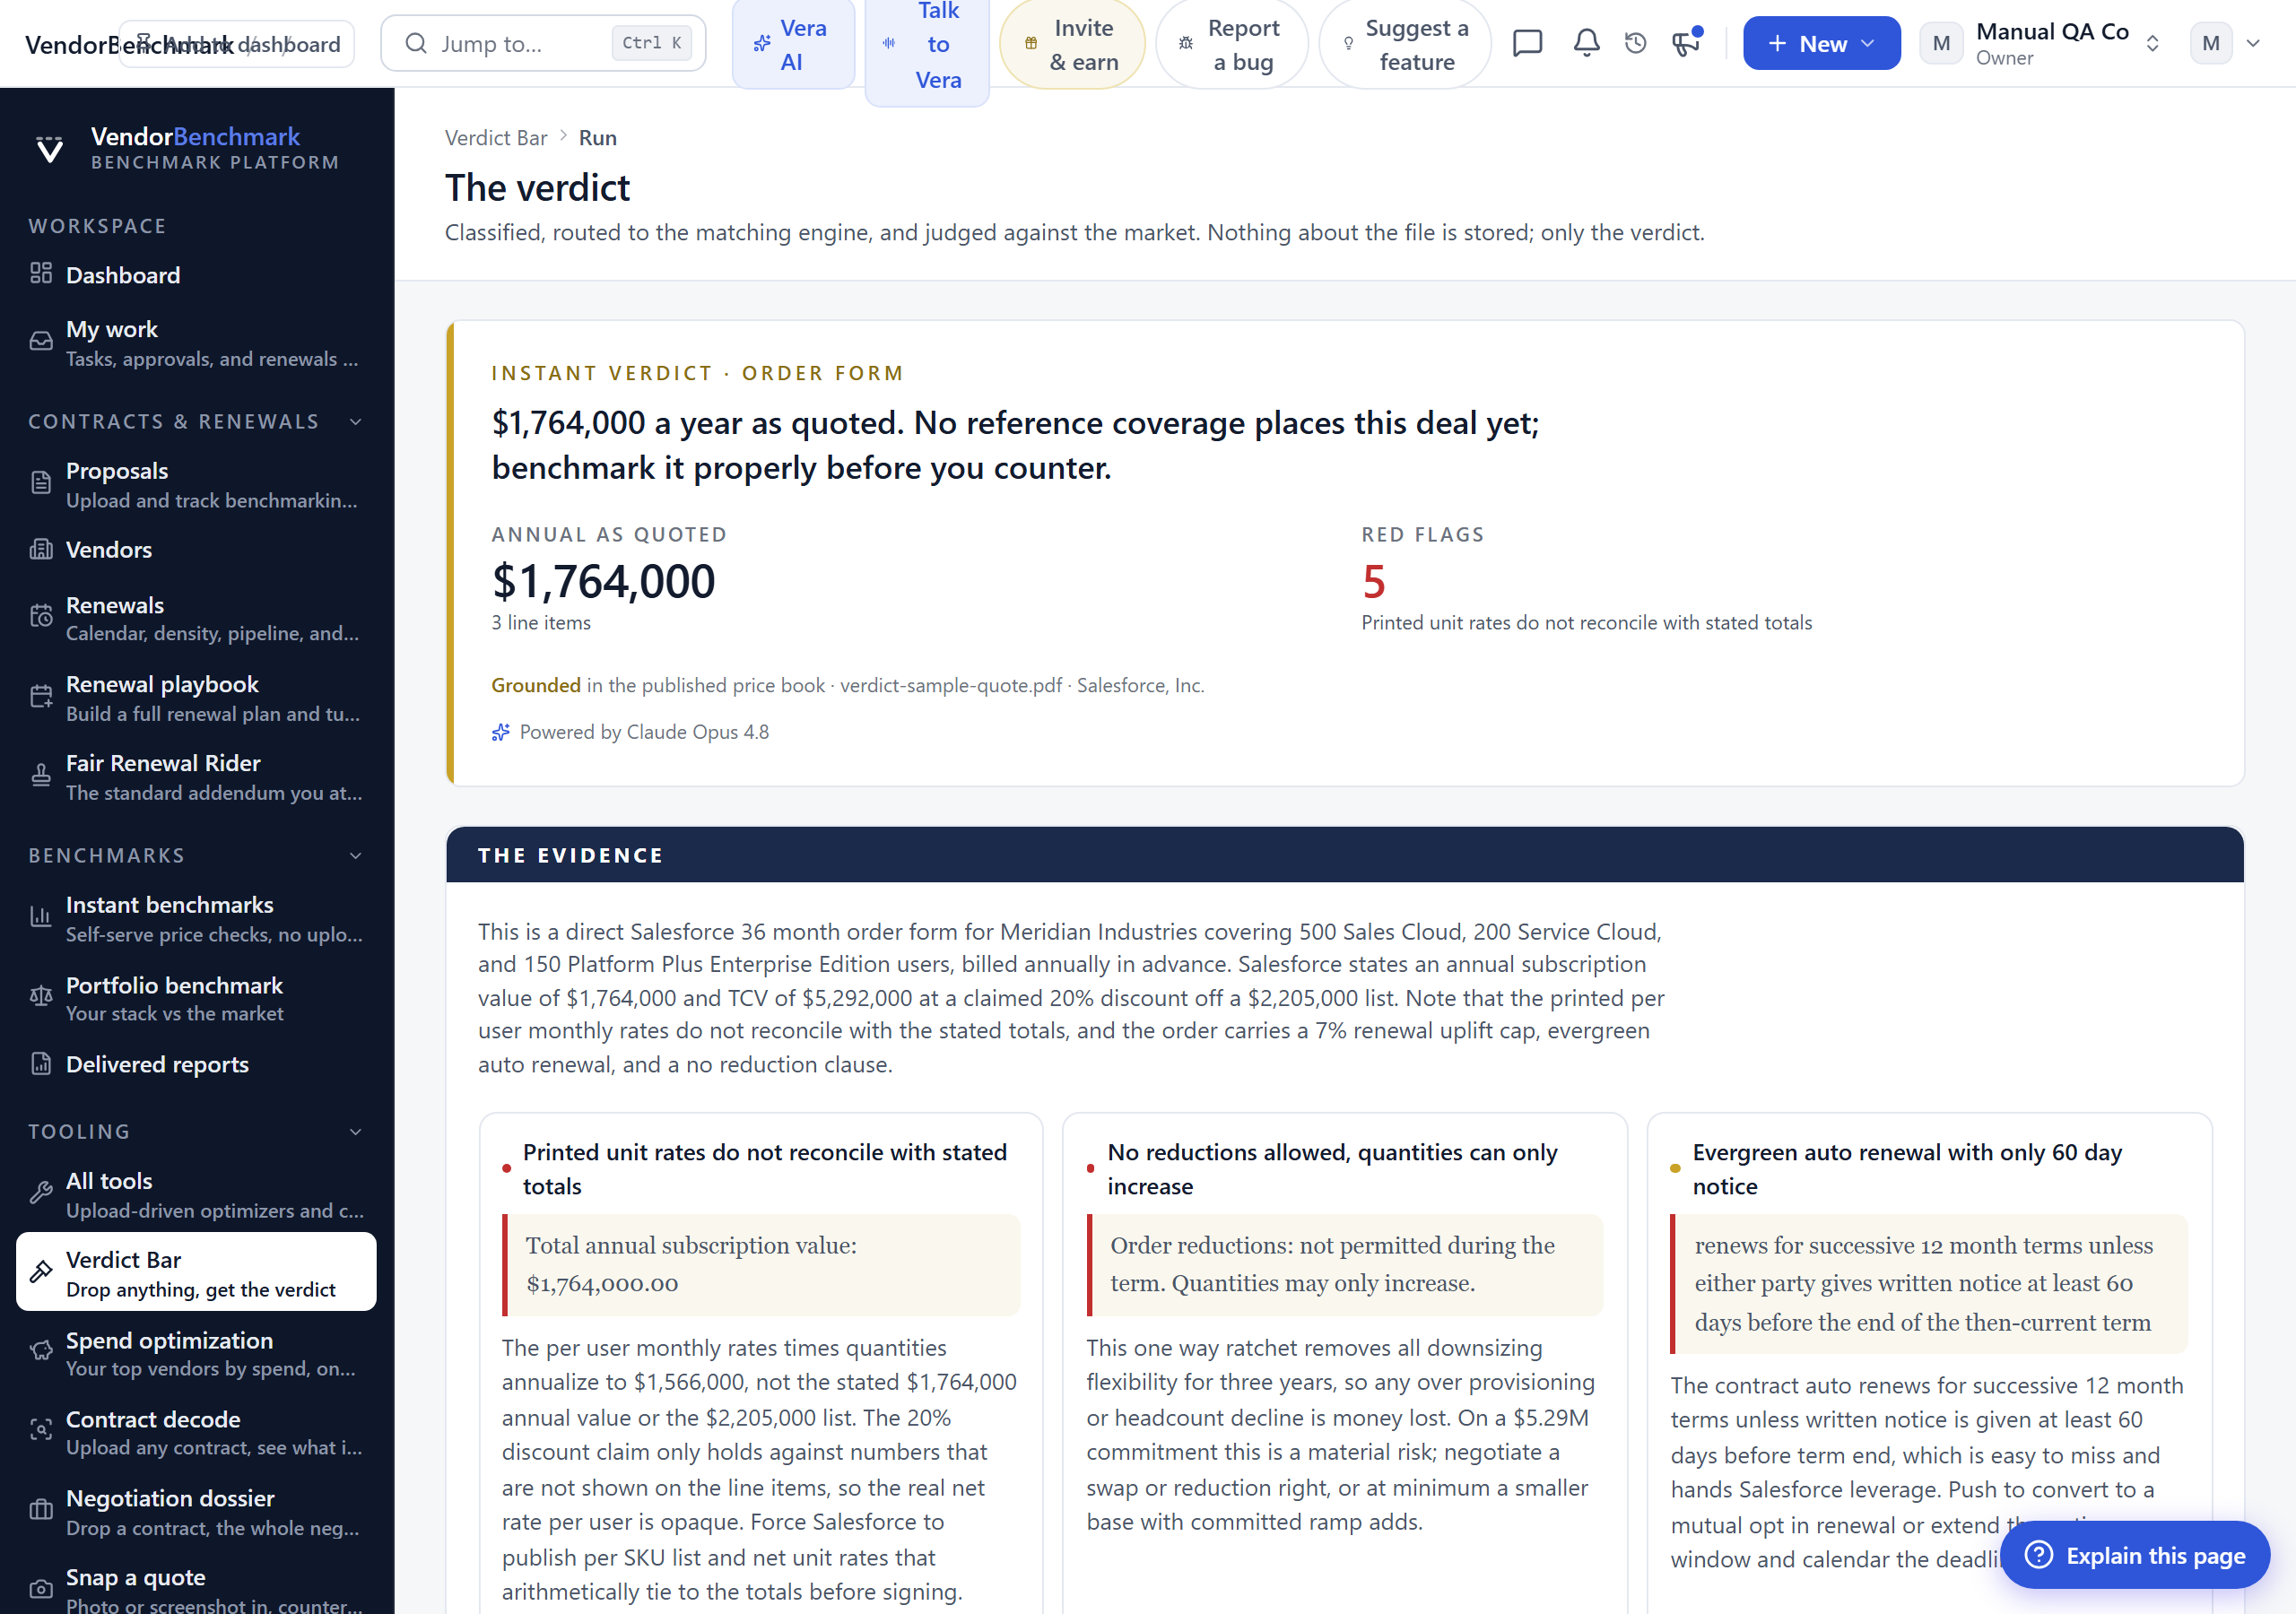
Task: Click the Report a bug button
Action: point(1232,44)
